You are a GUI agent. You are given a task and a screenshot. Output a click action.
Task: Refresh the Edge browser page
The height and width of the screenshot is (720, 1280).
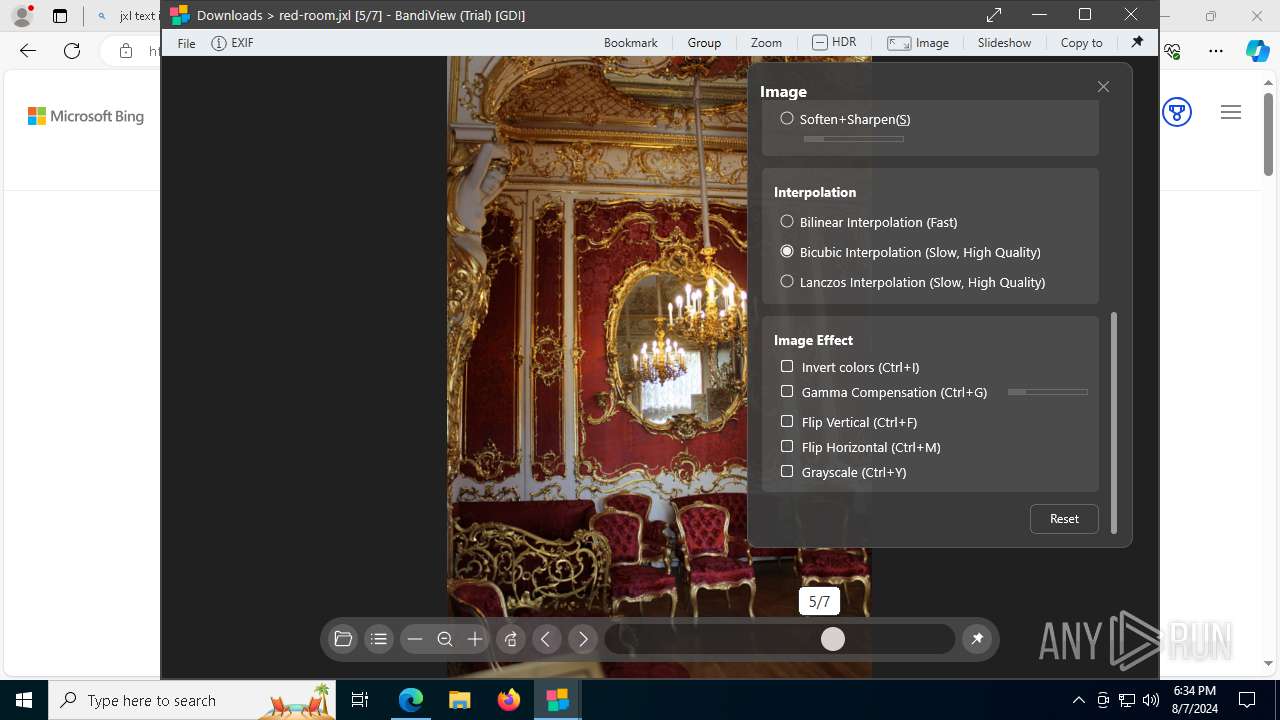tap(72, 51)
